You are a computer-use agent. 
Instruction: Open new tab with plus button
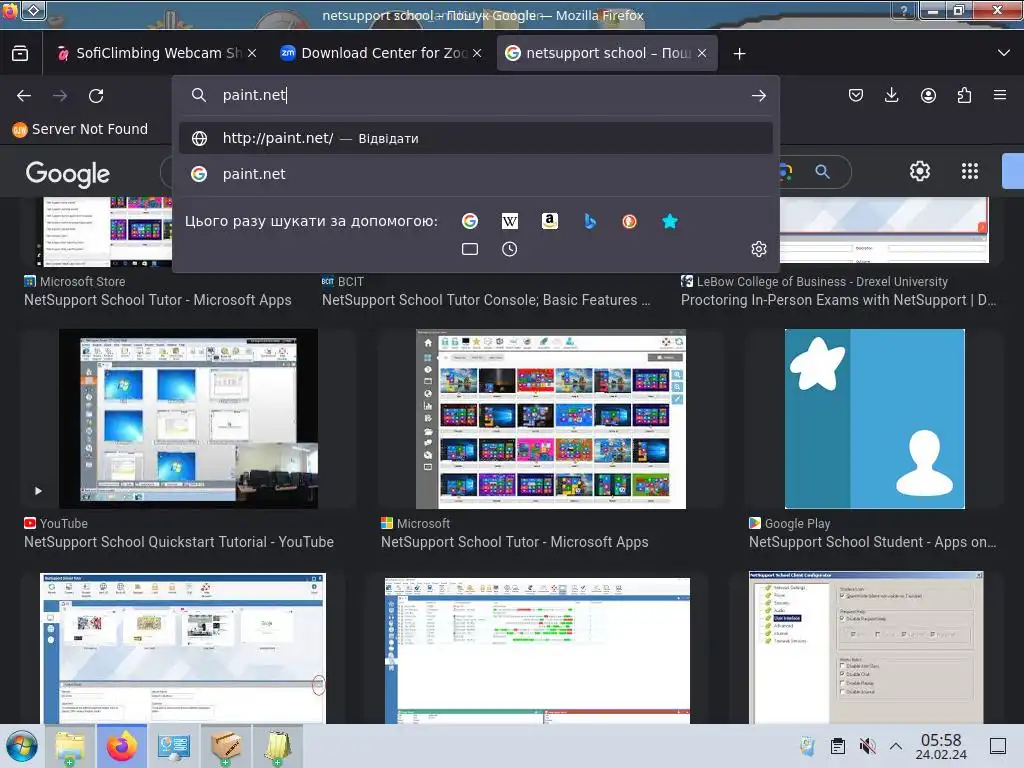(739, 54)
